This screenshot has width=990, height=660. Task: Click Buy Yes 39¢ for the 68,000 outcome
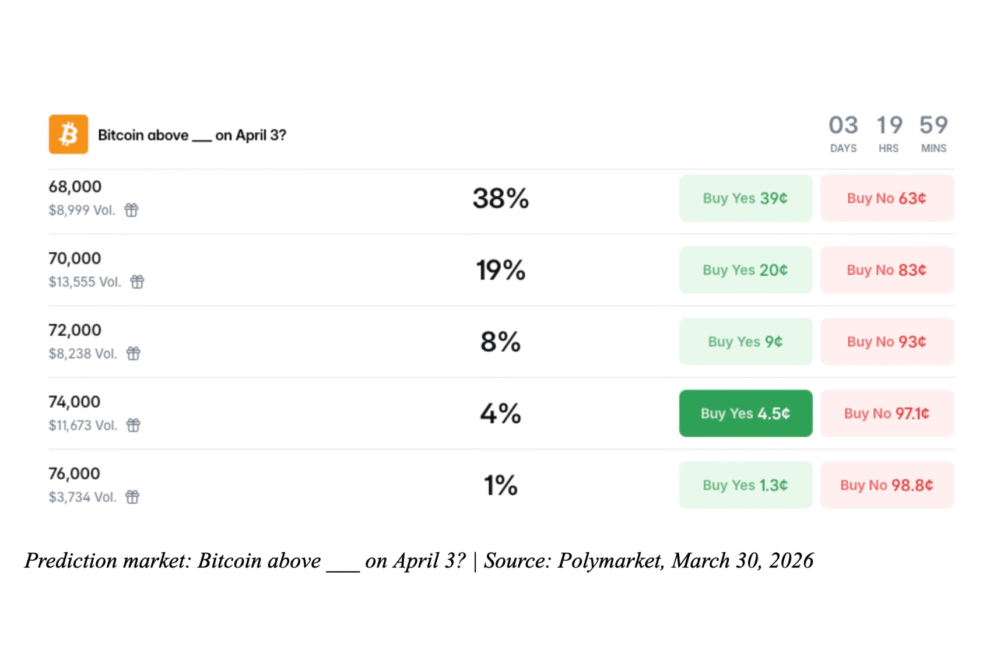[745, 198]
